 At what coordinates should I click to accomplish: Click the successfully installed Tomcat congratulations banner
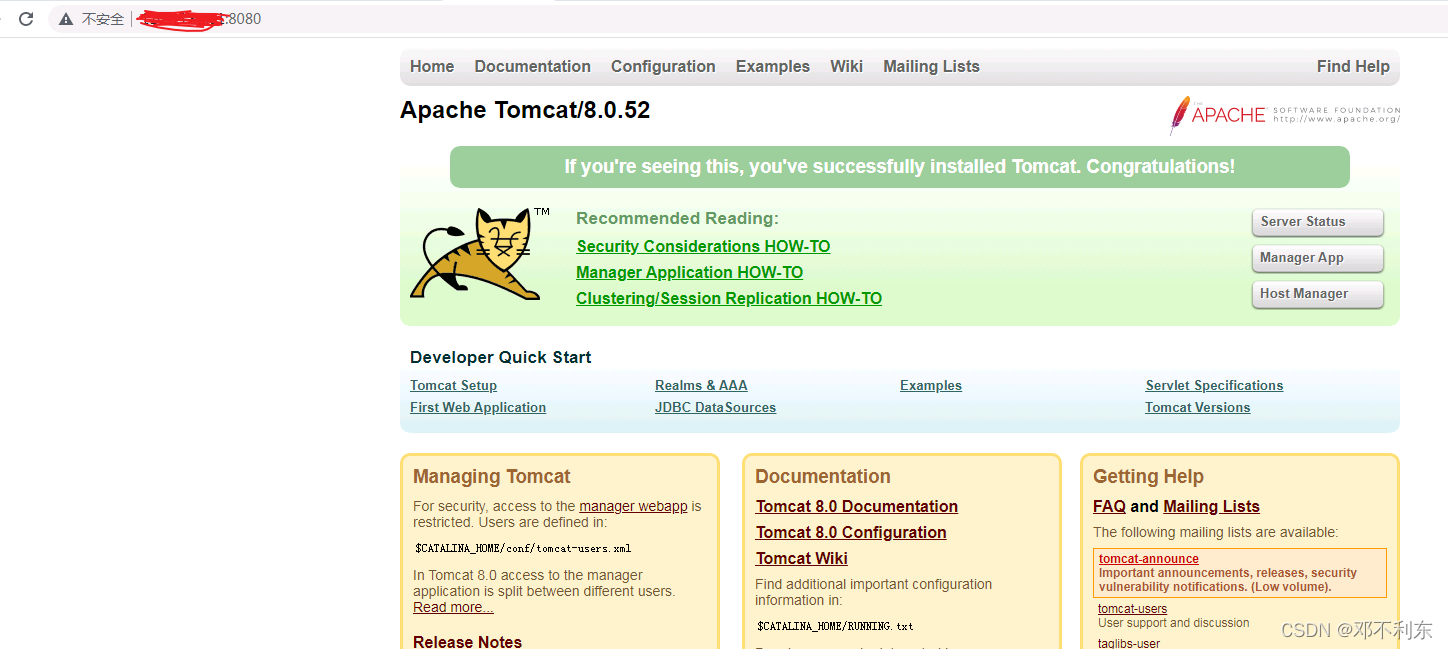[899, 167]
